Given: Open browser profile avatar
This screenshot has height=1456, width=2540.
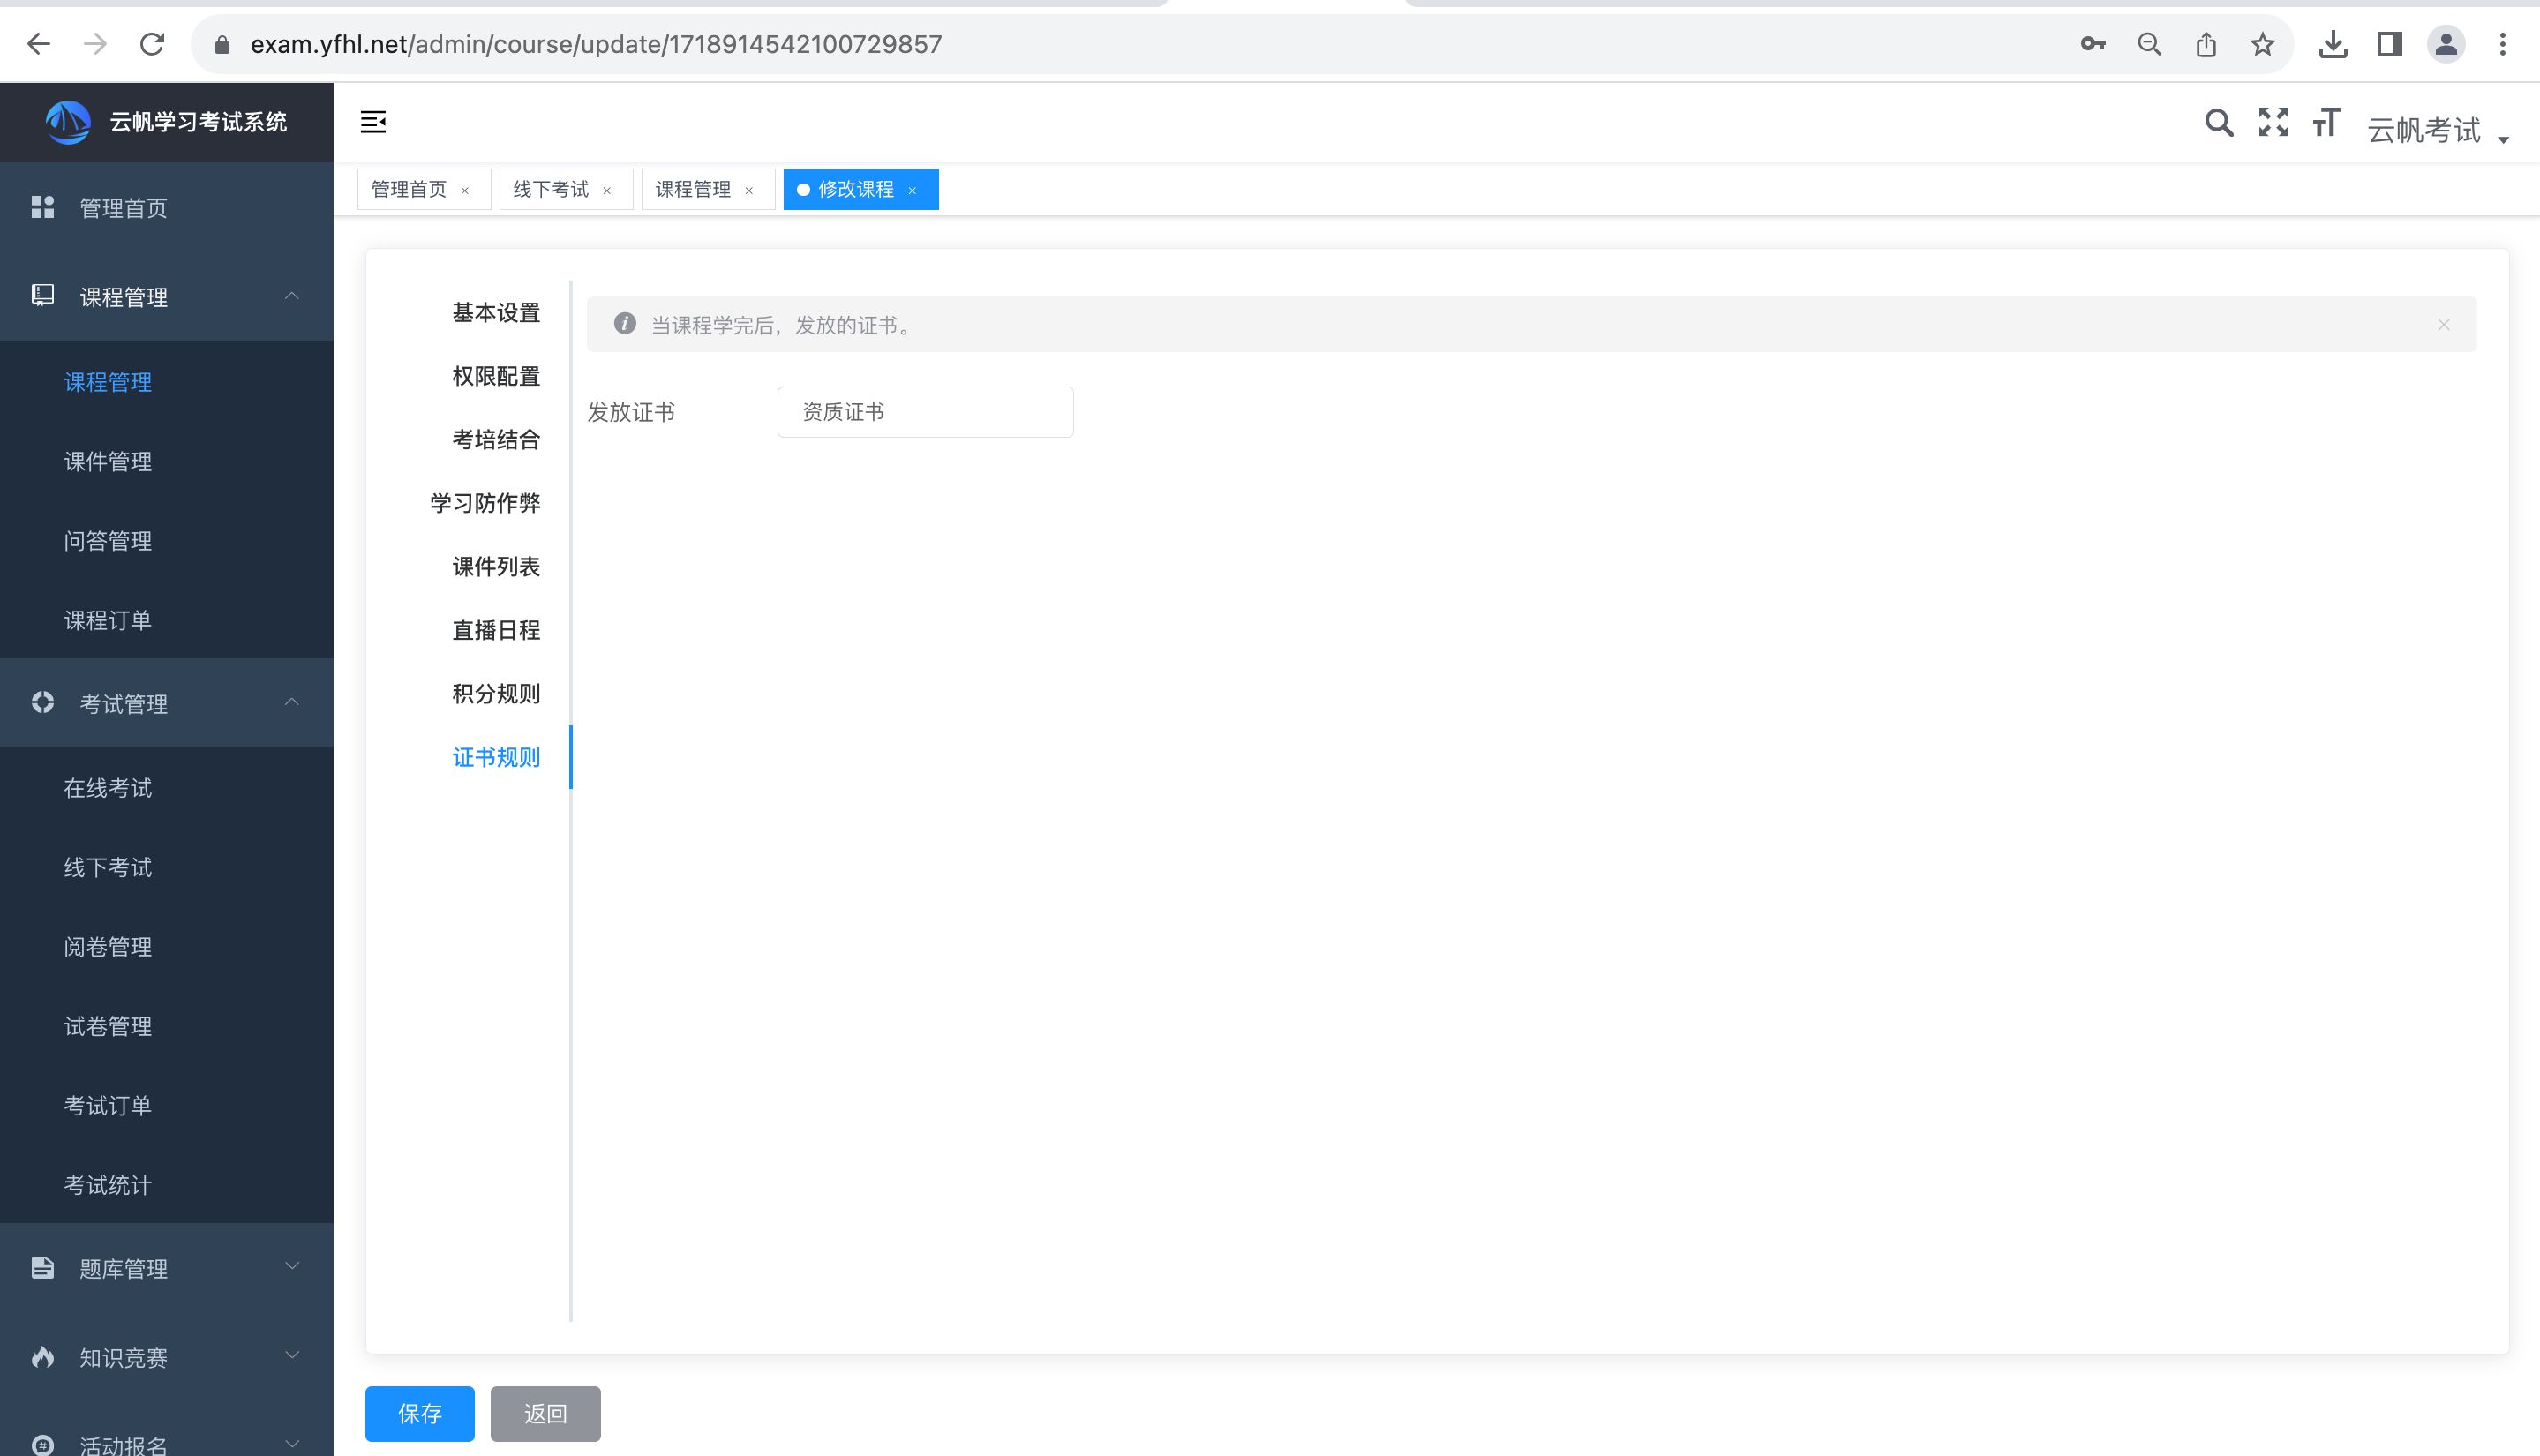Looking at the screenshot, I should click(x=2446, y=44).
